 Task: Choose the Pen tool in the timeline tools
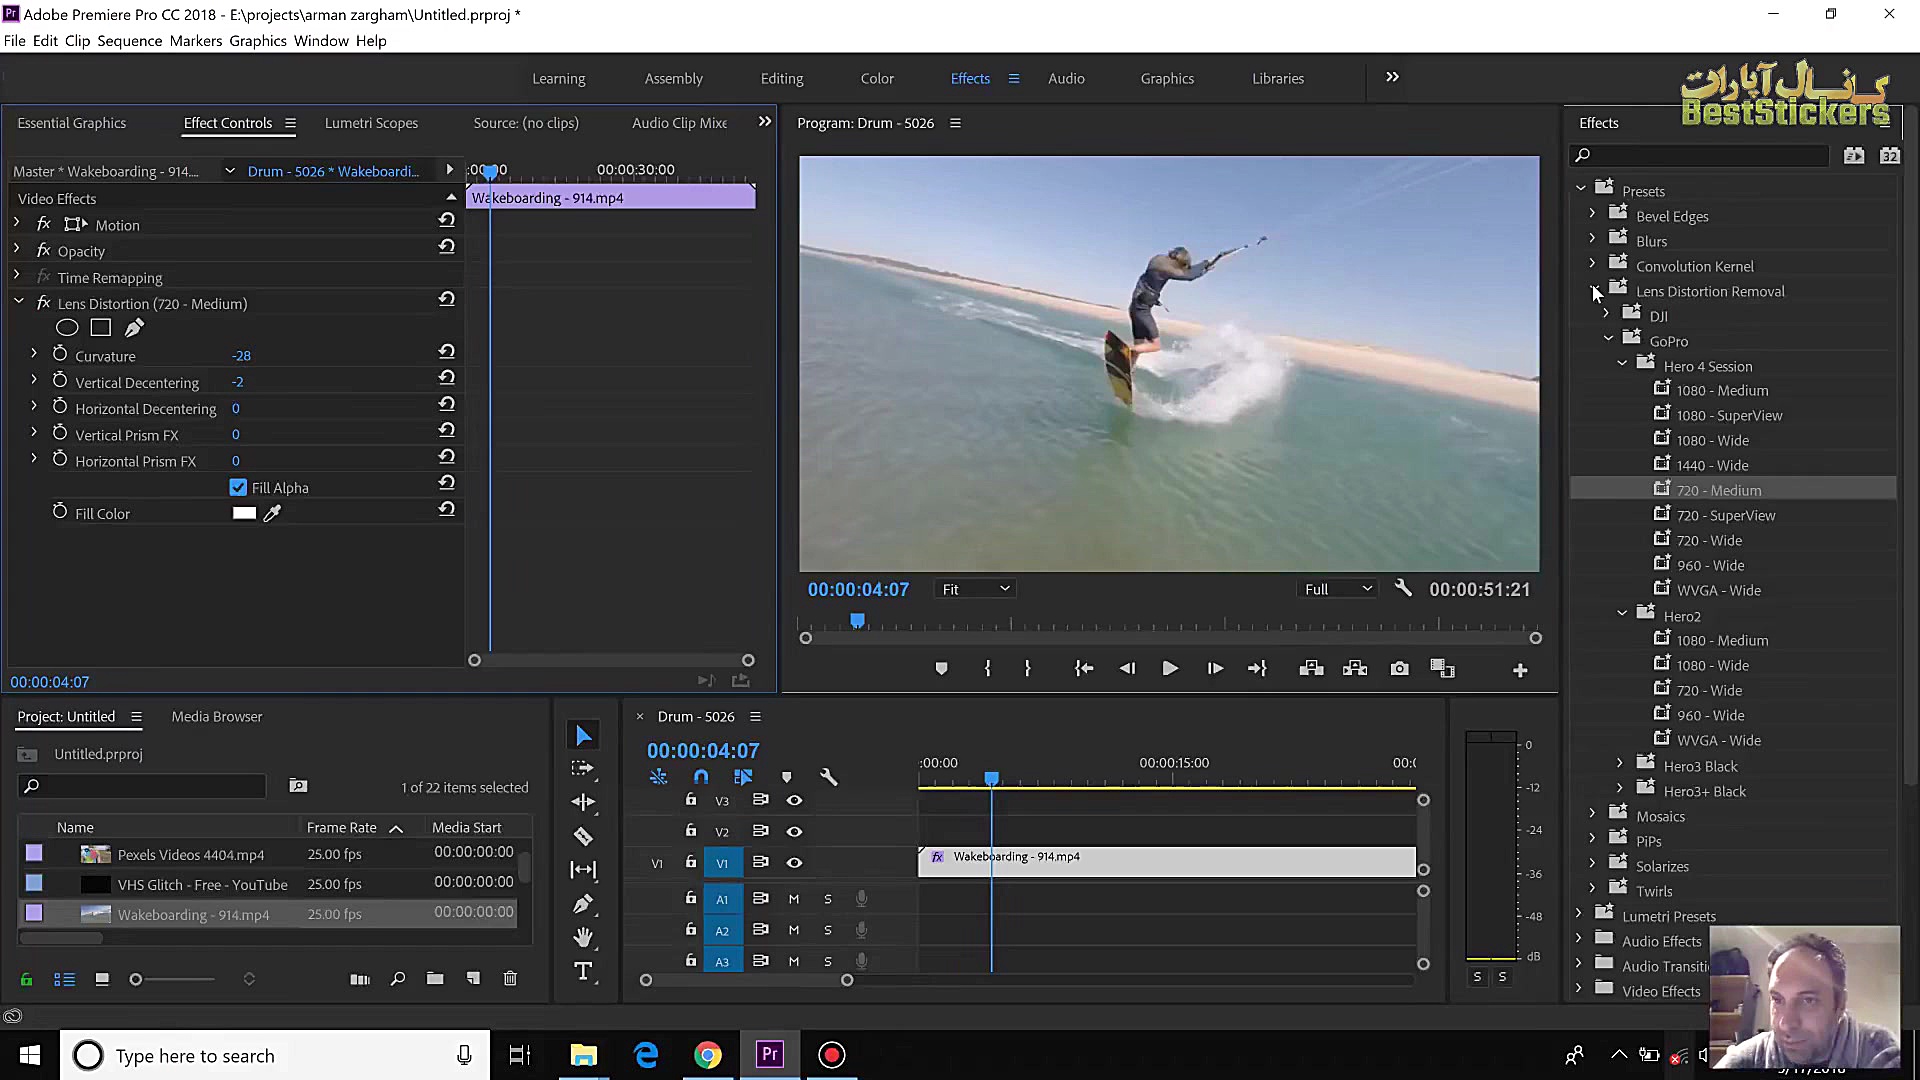pos(584,903)
